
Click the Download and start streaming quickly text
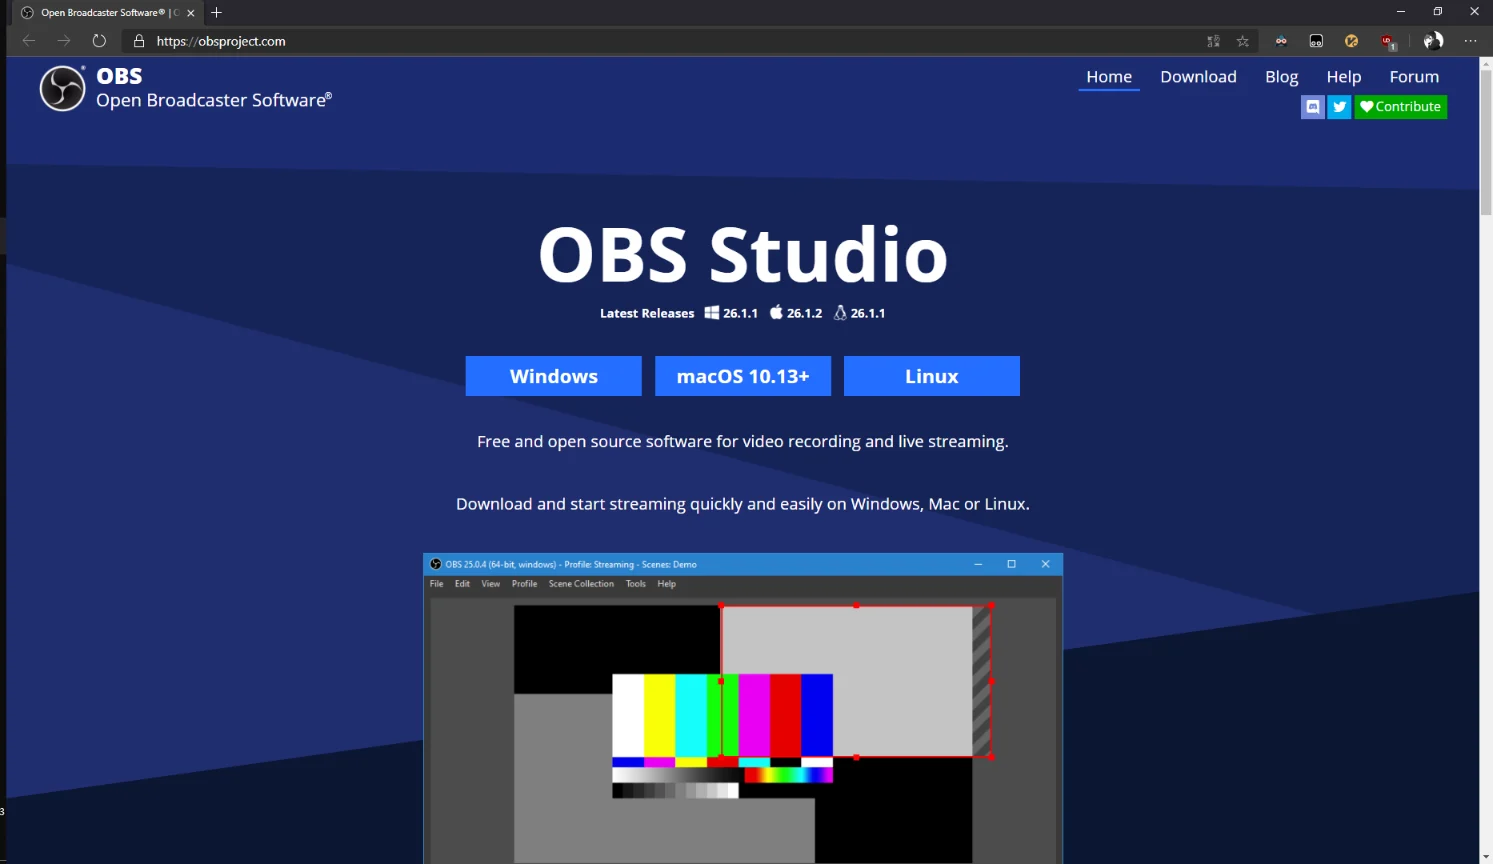pos(743,504)
